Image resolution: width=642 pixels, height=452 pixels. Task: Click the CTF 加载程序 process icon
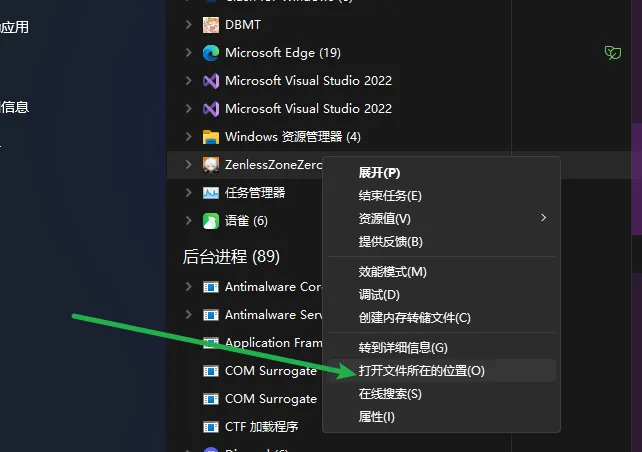211,427
